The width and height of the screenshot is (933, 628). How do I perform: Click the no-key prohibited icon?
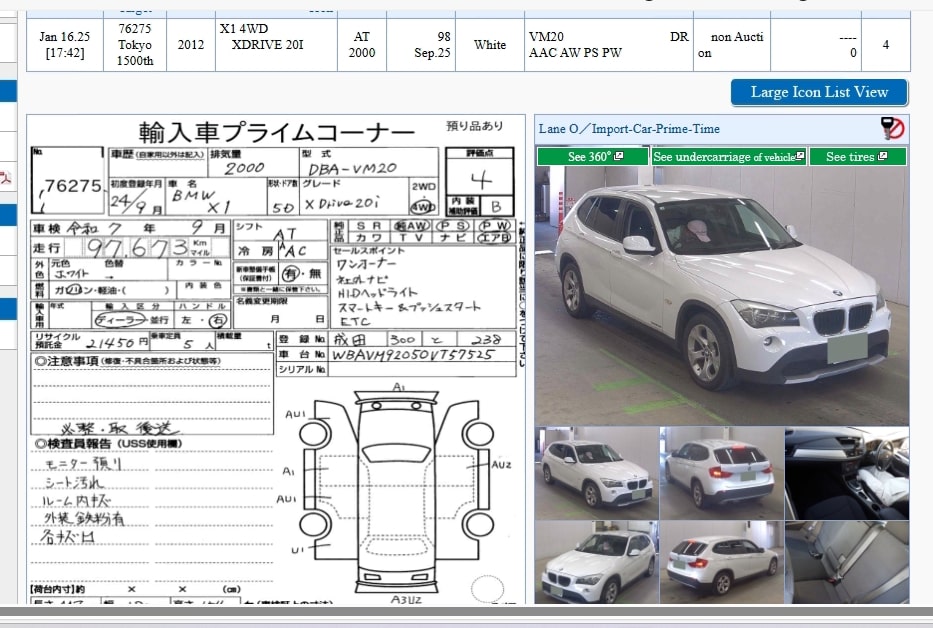(892, 128)
